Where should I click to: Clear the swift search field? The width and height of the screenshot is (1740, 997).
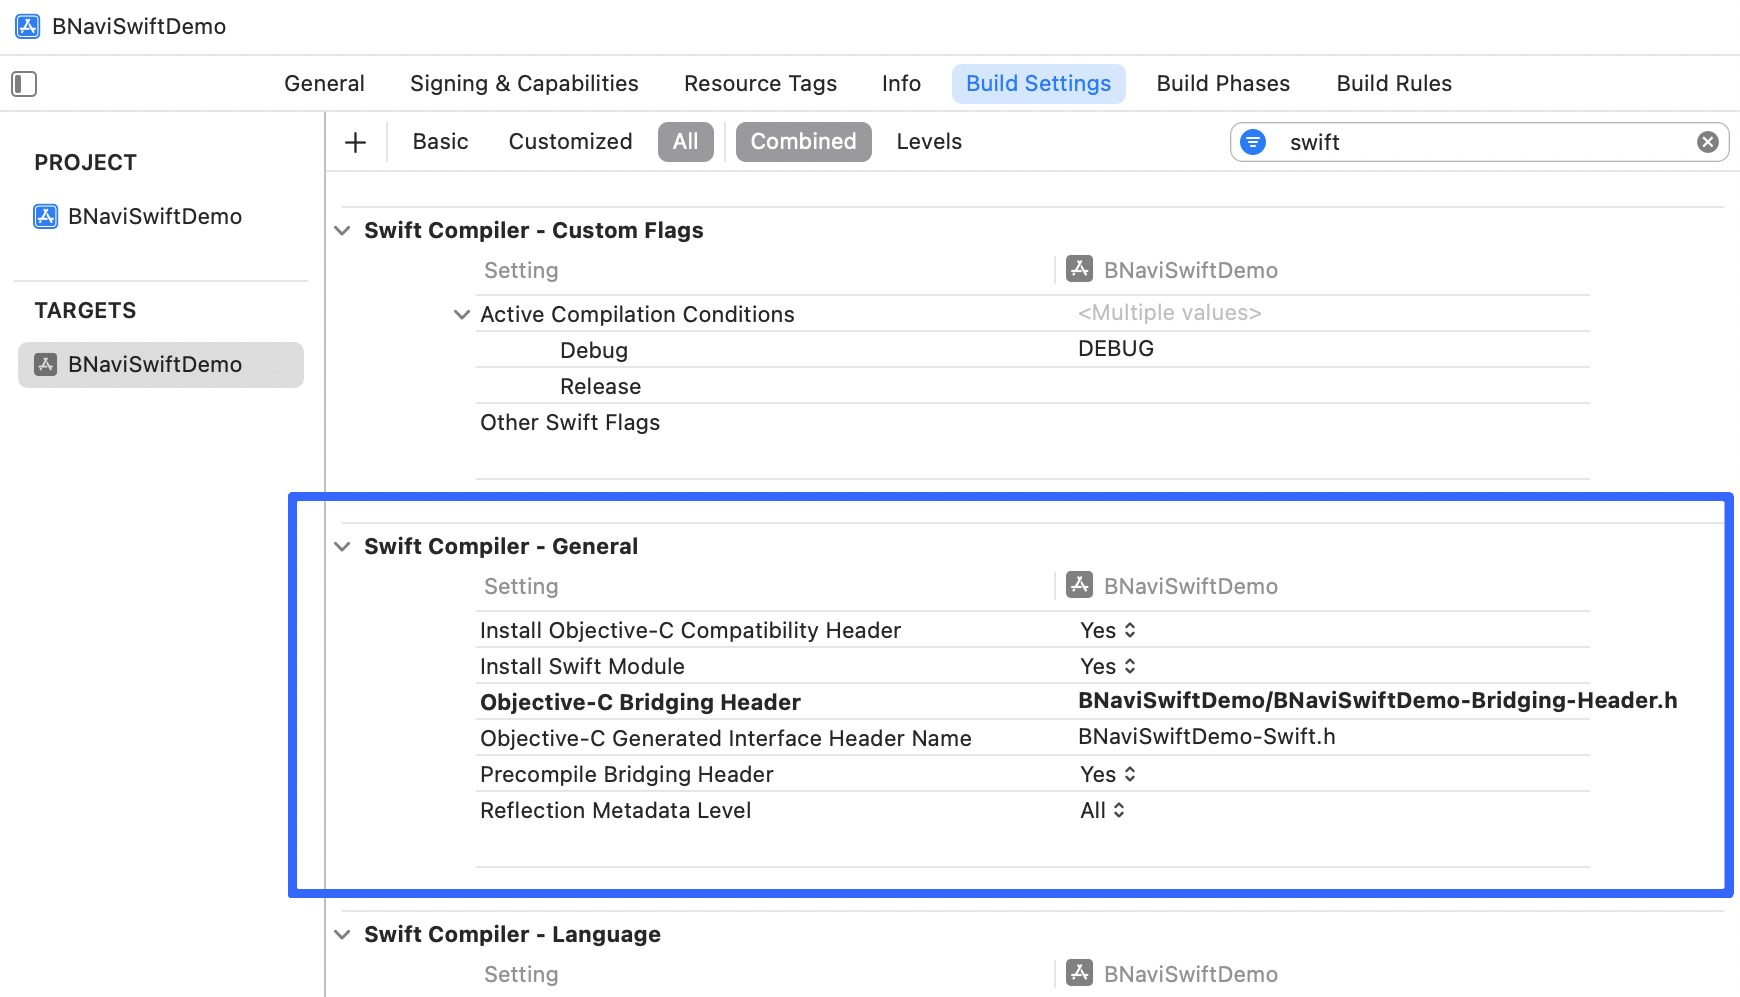tap(1708, 142)
